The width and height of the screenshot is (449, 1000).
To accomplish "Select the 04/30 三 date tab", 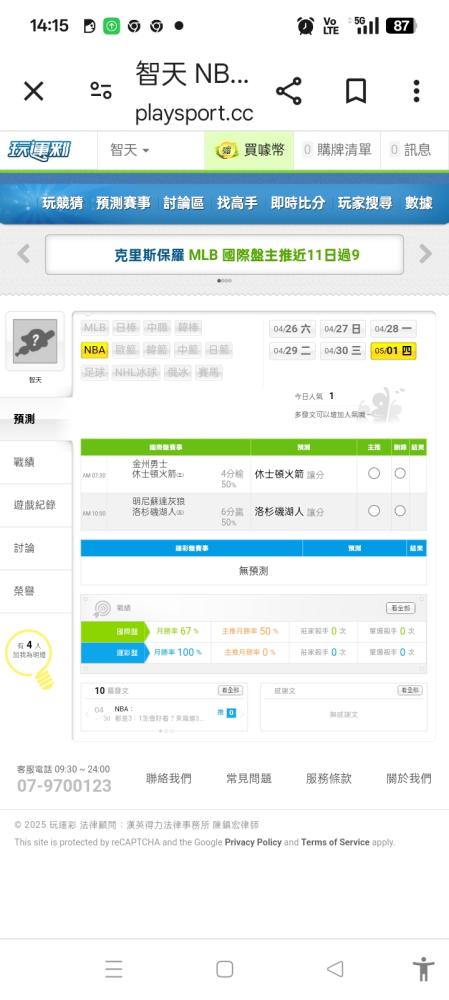I will 343,350.
